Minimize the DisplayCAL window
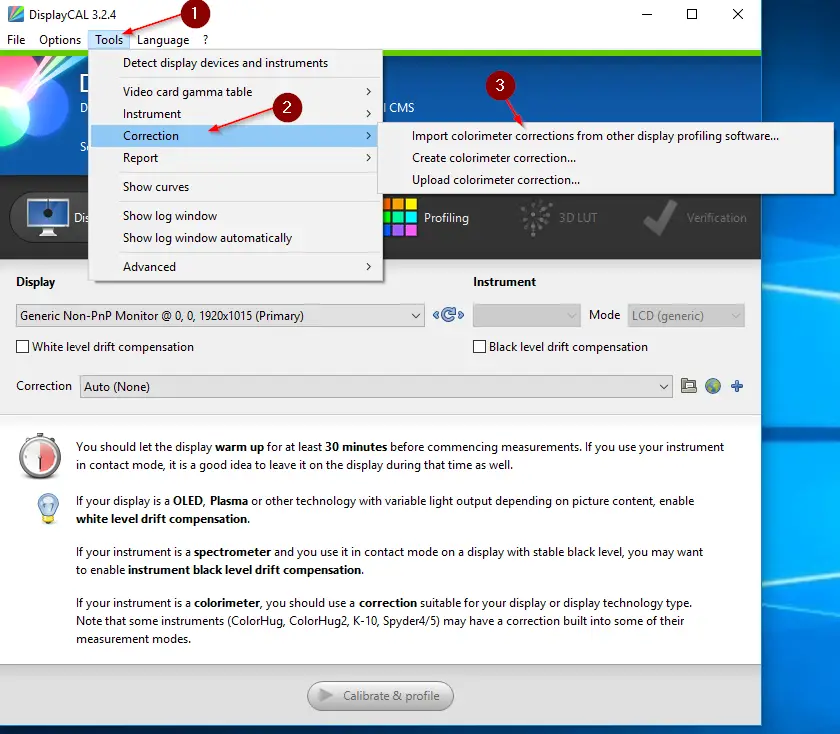 point(647,14)
